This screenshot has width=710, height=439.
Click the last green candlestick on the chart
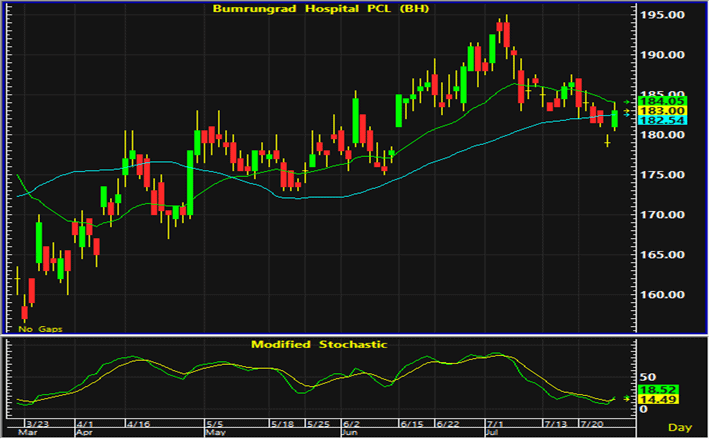[614, 119]
